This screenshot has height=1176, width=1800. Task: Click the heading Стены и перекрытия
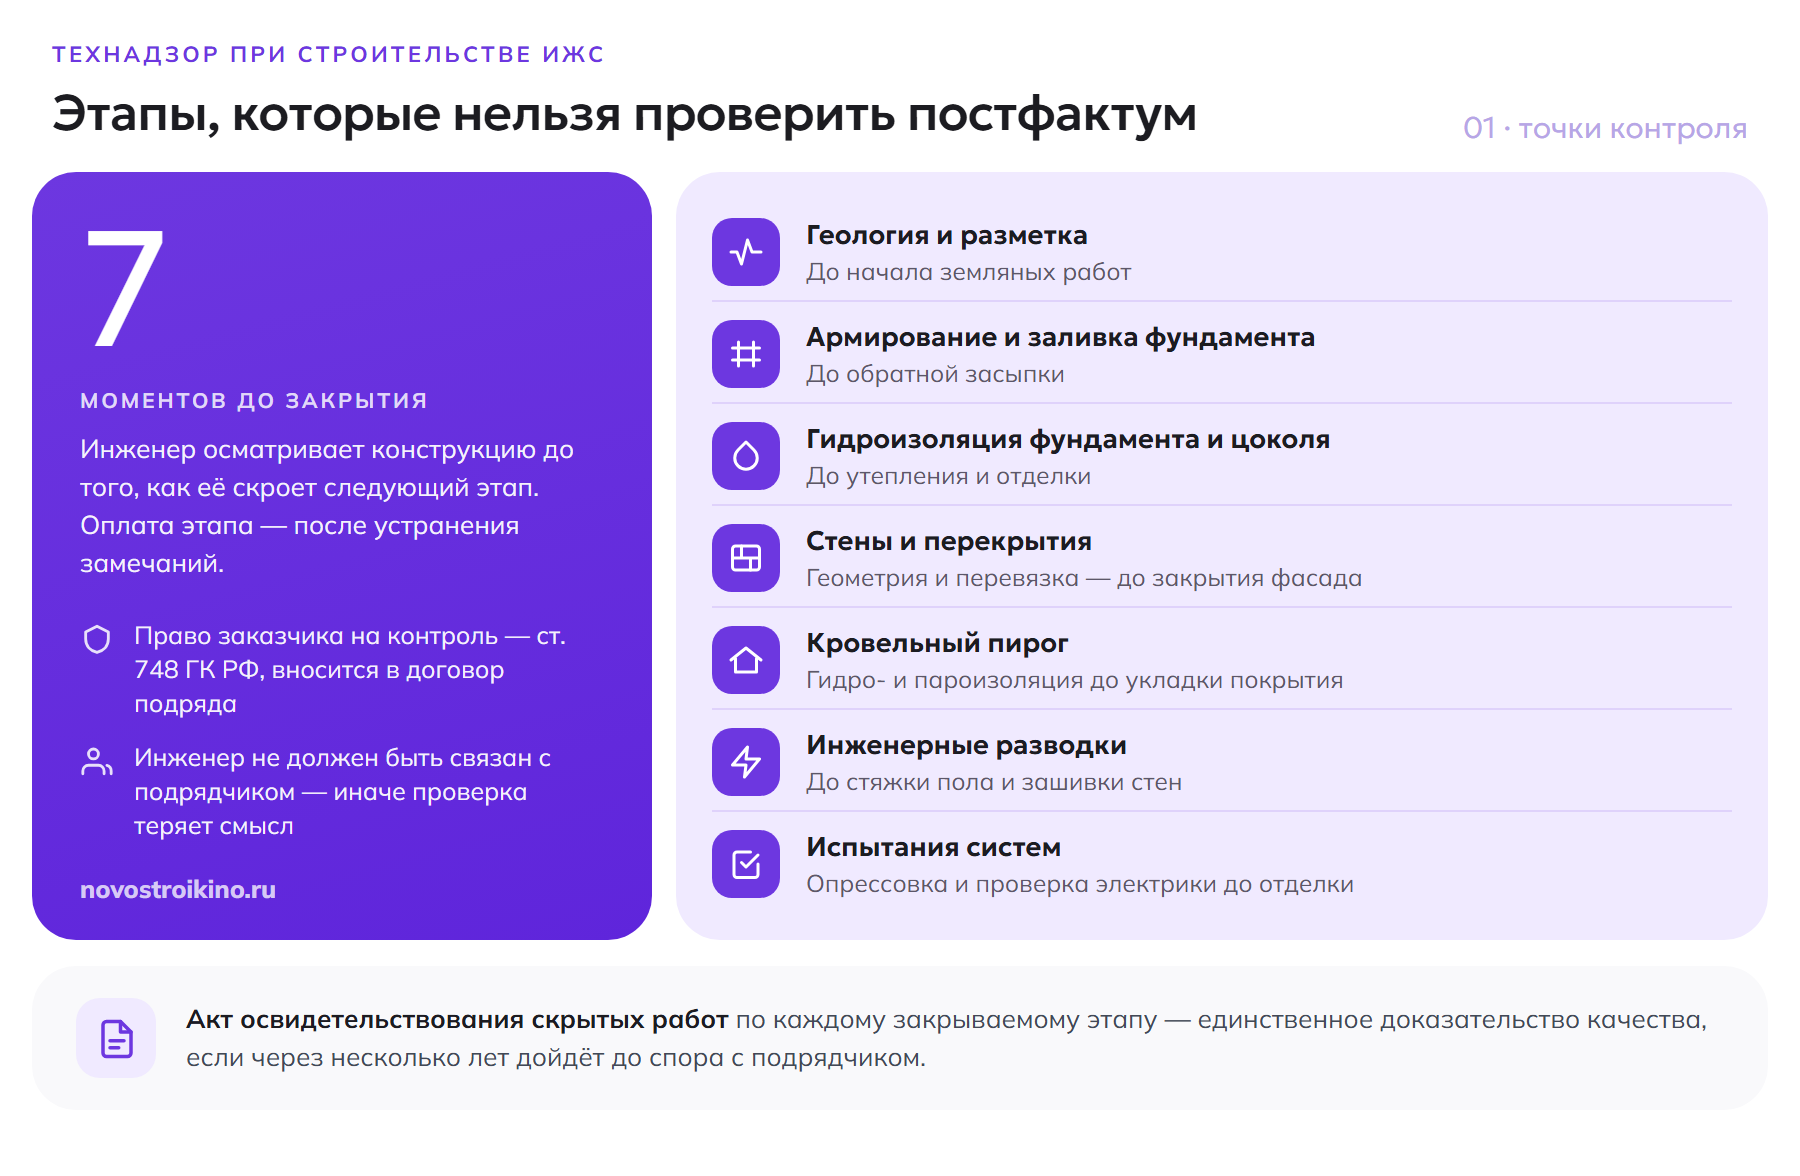(948, 541)
